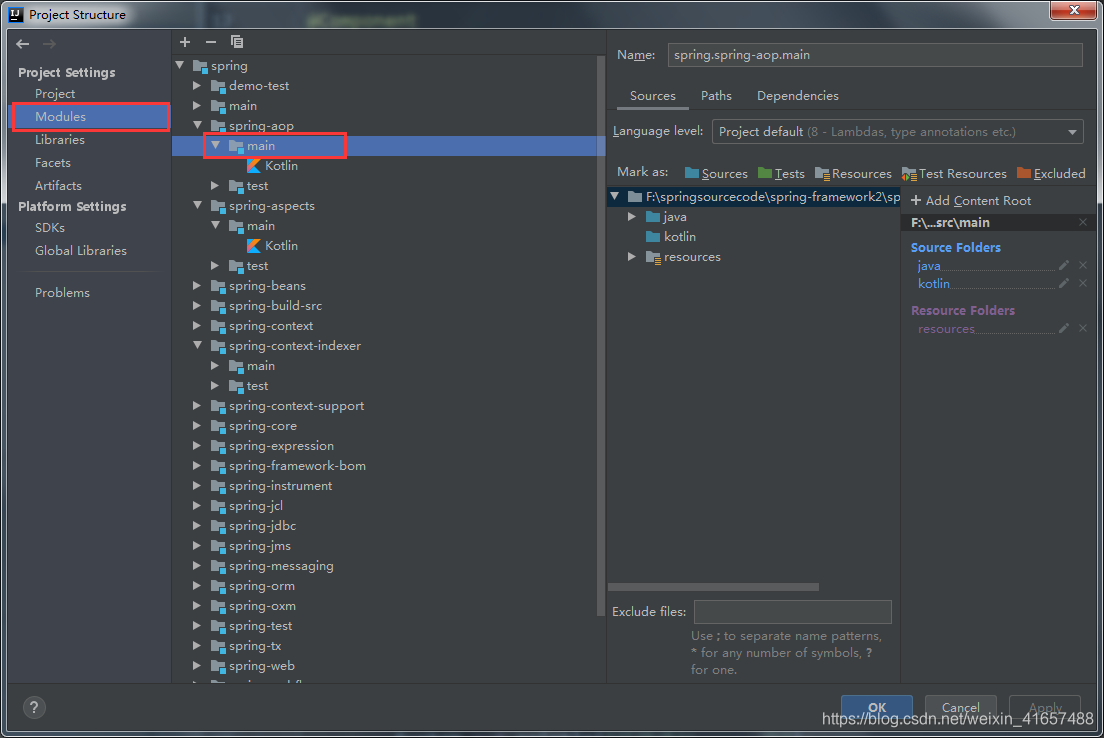Expand test under spring-aop
1104x738 pixels.
coord(215,186)
